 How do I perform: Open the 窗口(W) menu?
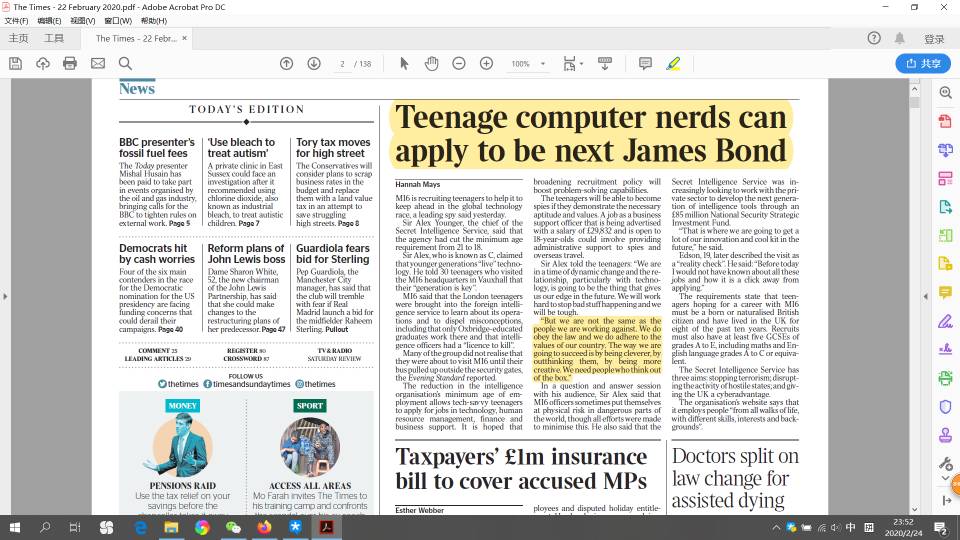tap(118, 21)
